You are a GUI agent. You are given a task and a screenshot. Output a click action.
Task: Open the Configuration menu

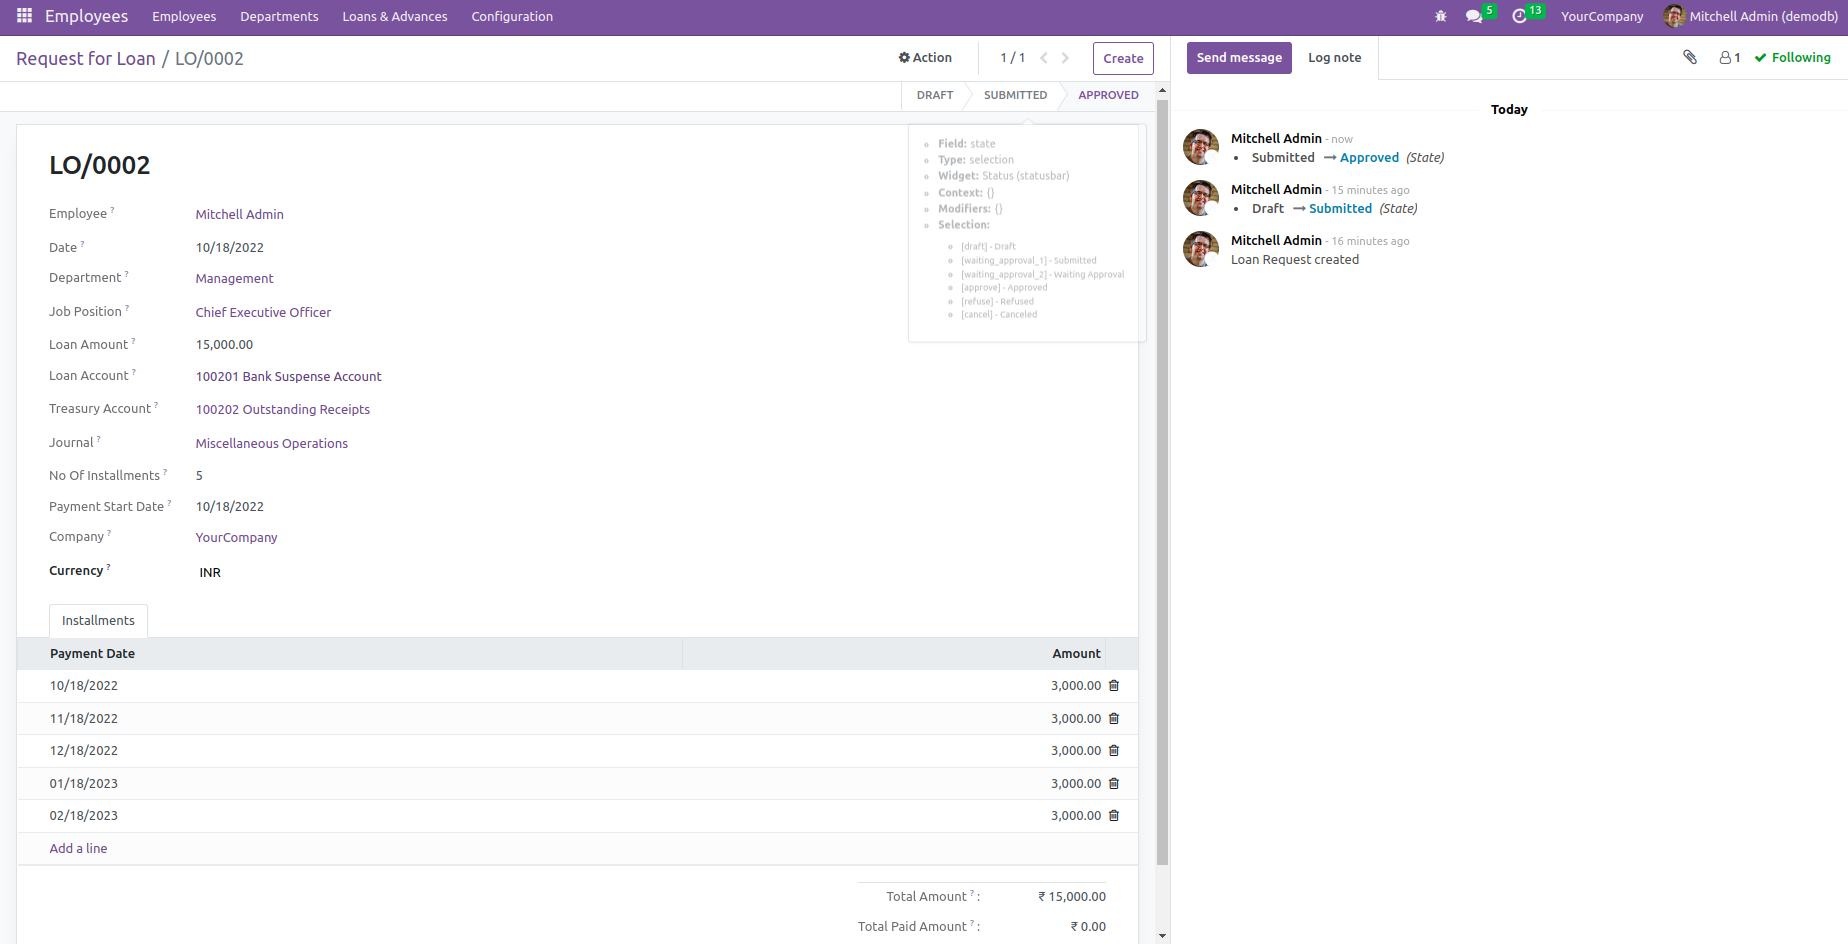click(x=512, y=16)
